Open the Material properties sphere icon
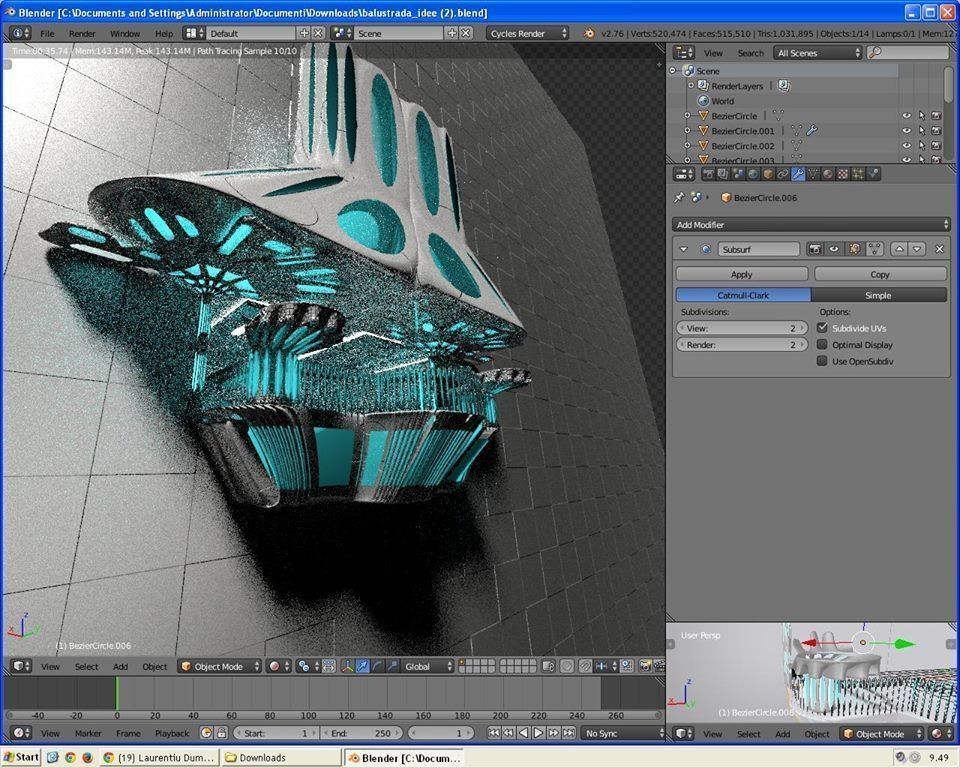 828,174
